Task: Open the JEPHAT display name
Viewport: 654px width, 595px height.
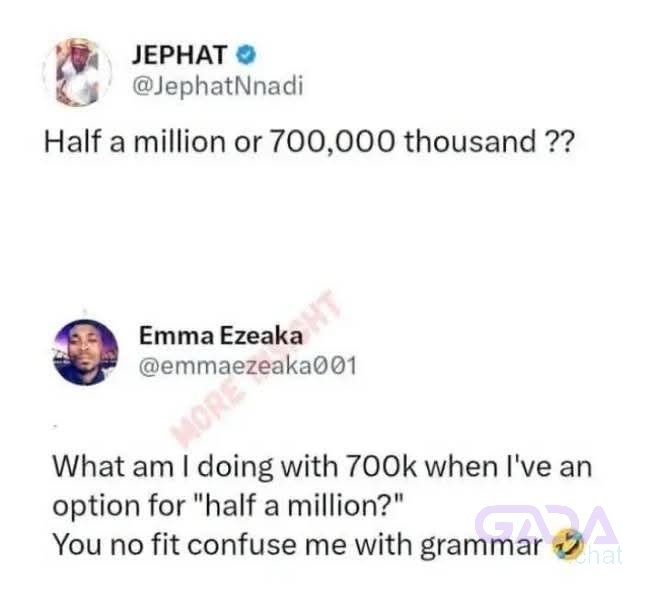Action: [180, 55]
